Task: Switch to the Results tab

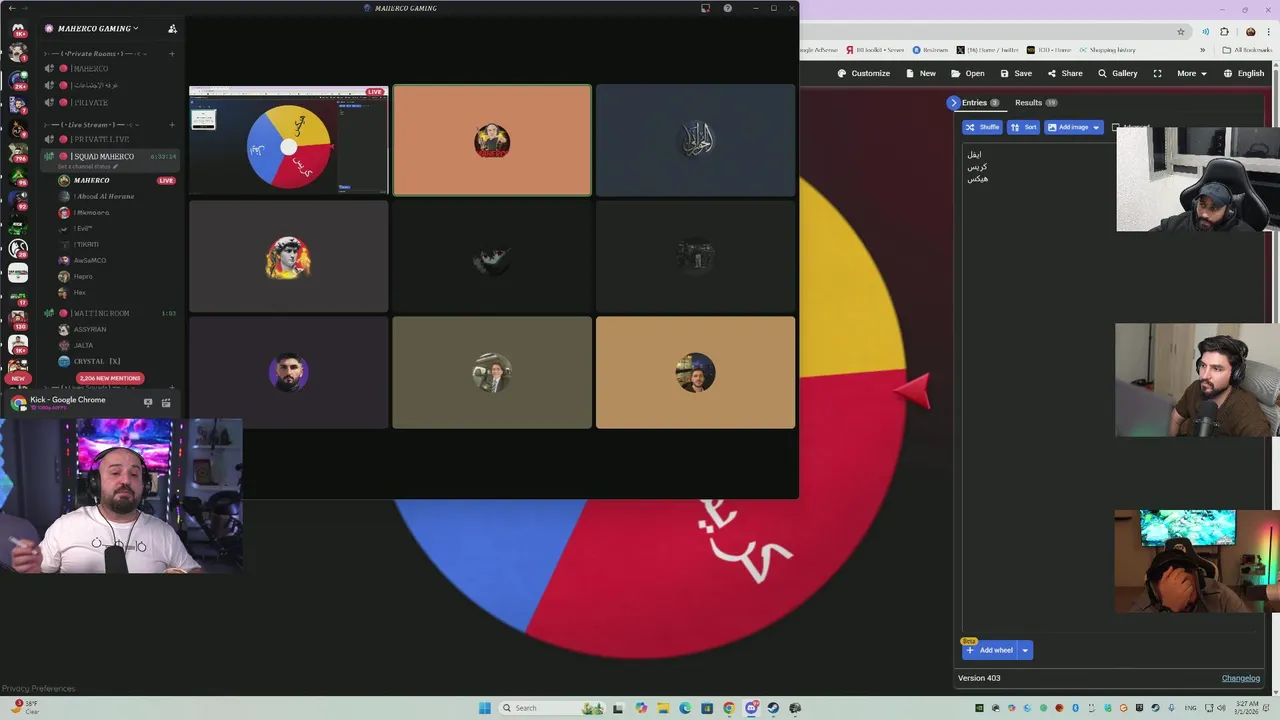Action: [x=1036, y=102]
